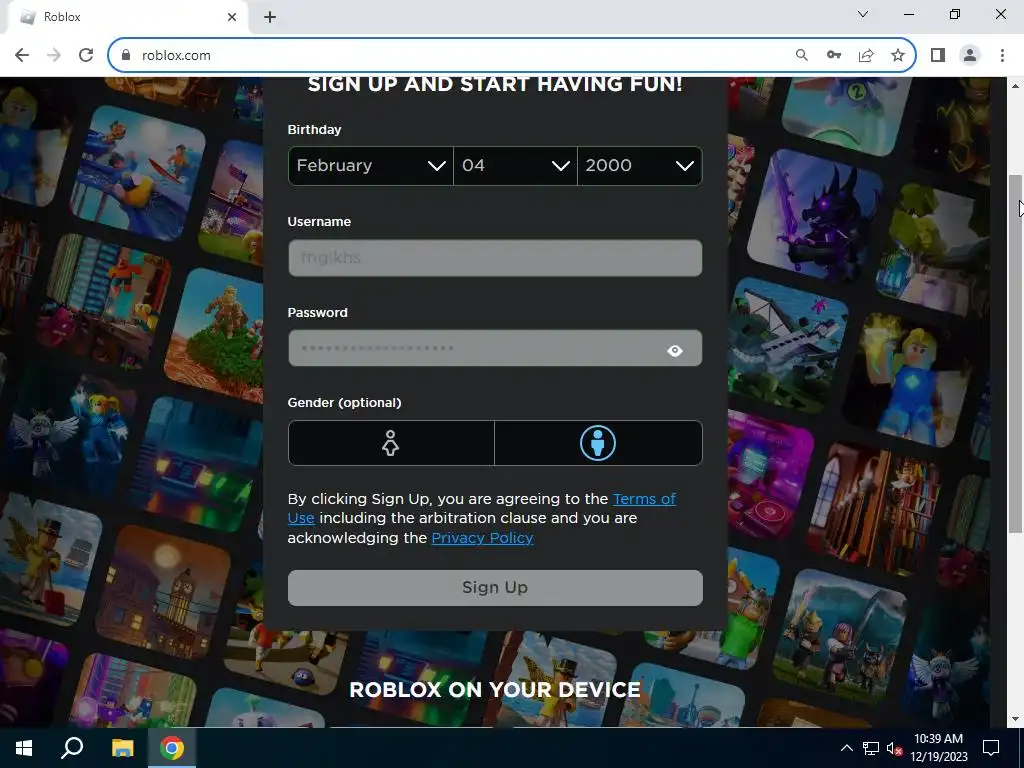Click the page scrollbar thumb

pos(1016,353)
